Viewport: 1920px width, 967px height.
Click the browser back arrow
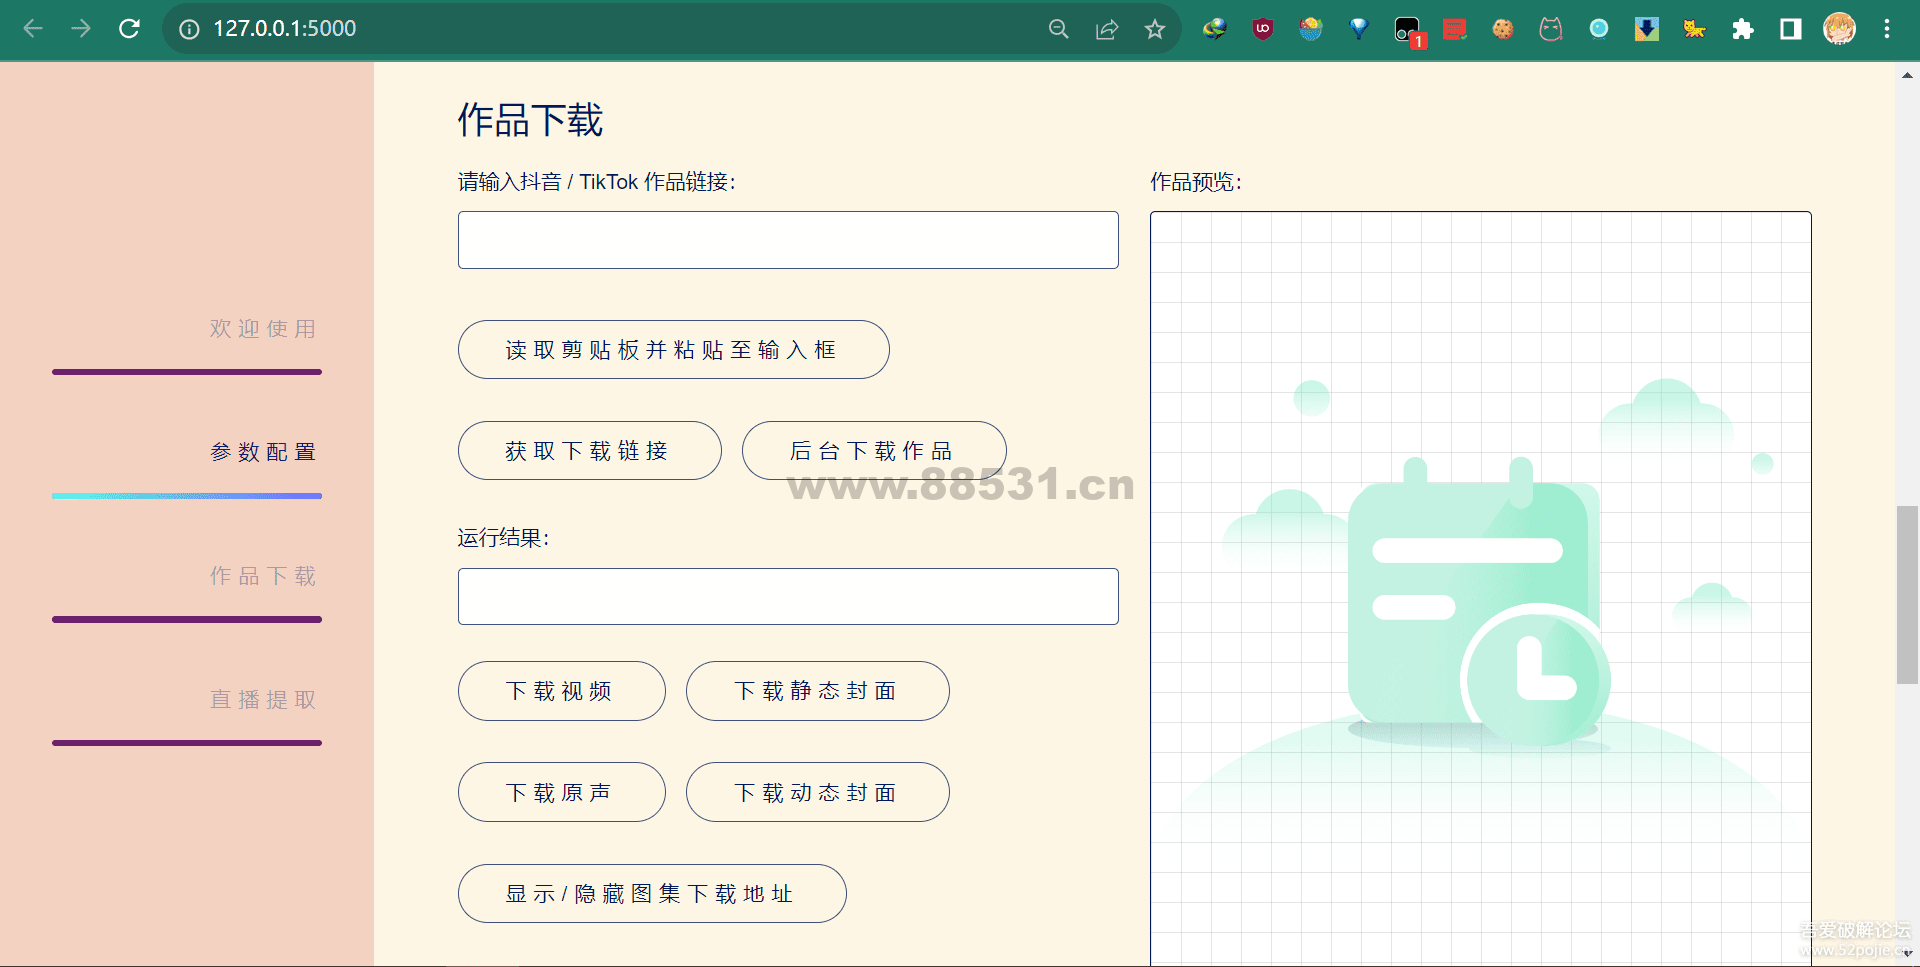click(x=33, y=29)
